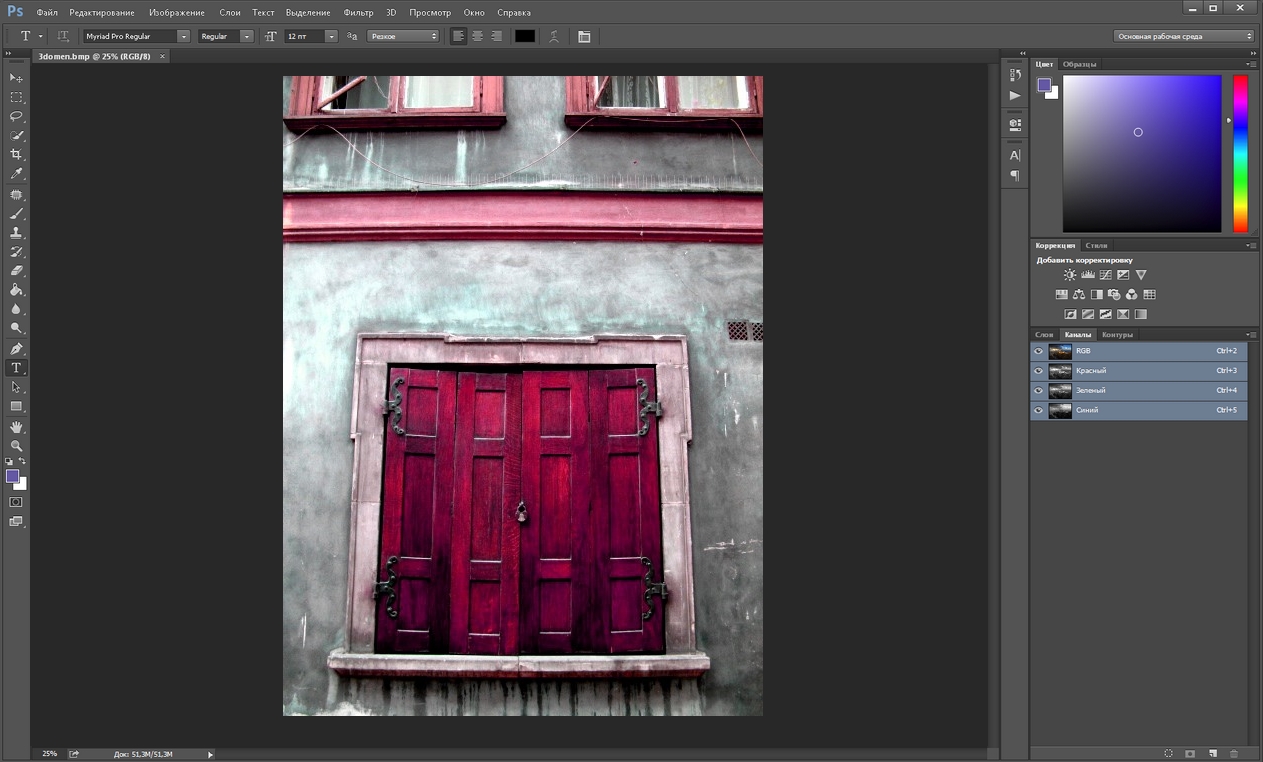Choose the Eraser tool
The width and height of the screenshot is (1263, 762).
16,271
